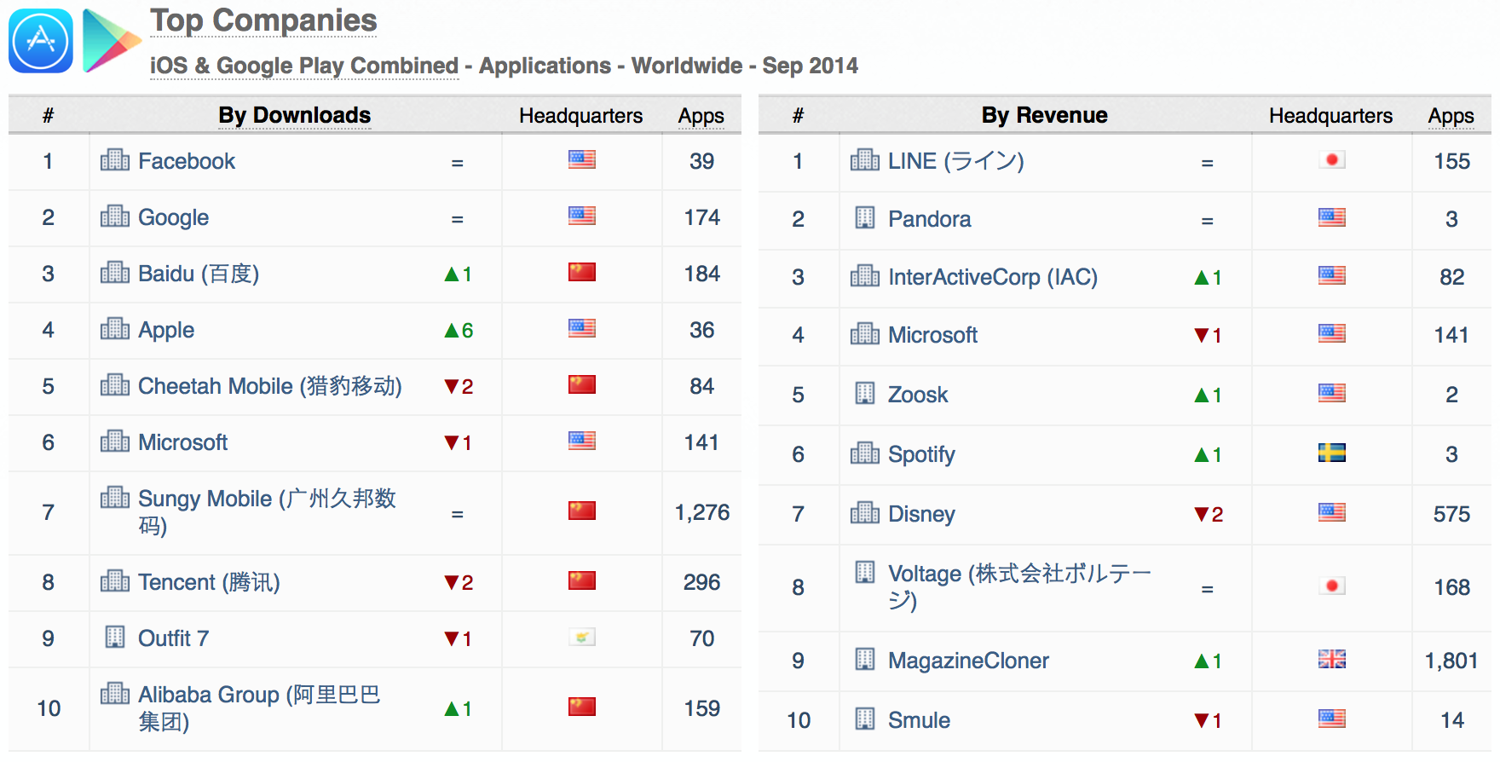
Task: Click the company icon beside Alibaba Group
Action: click(115, 693)
